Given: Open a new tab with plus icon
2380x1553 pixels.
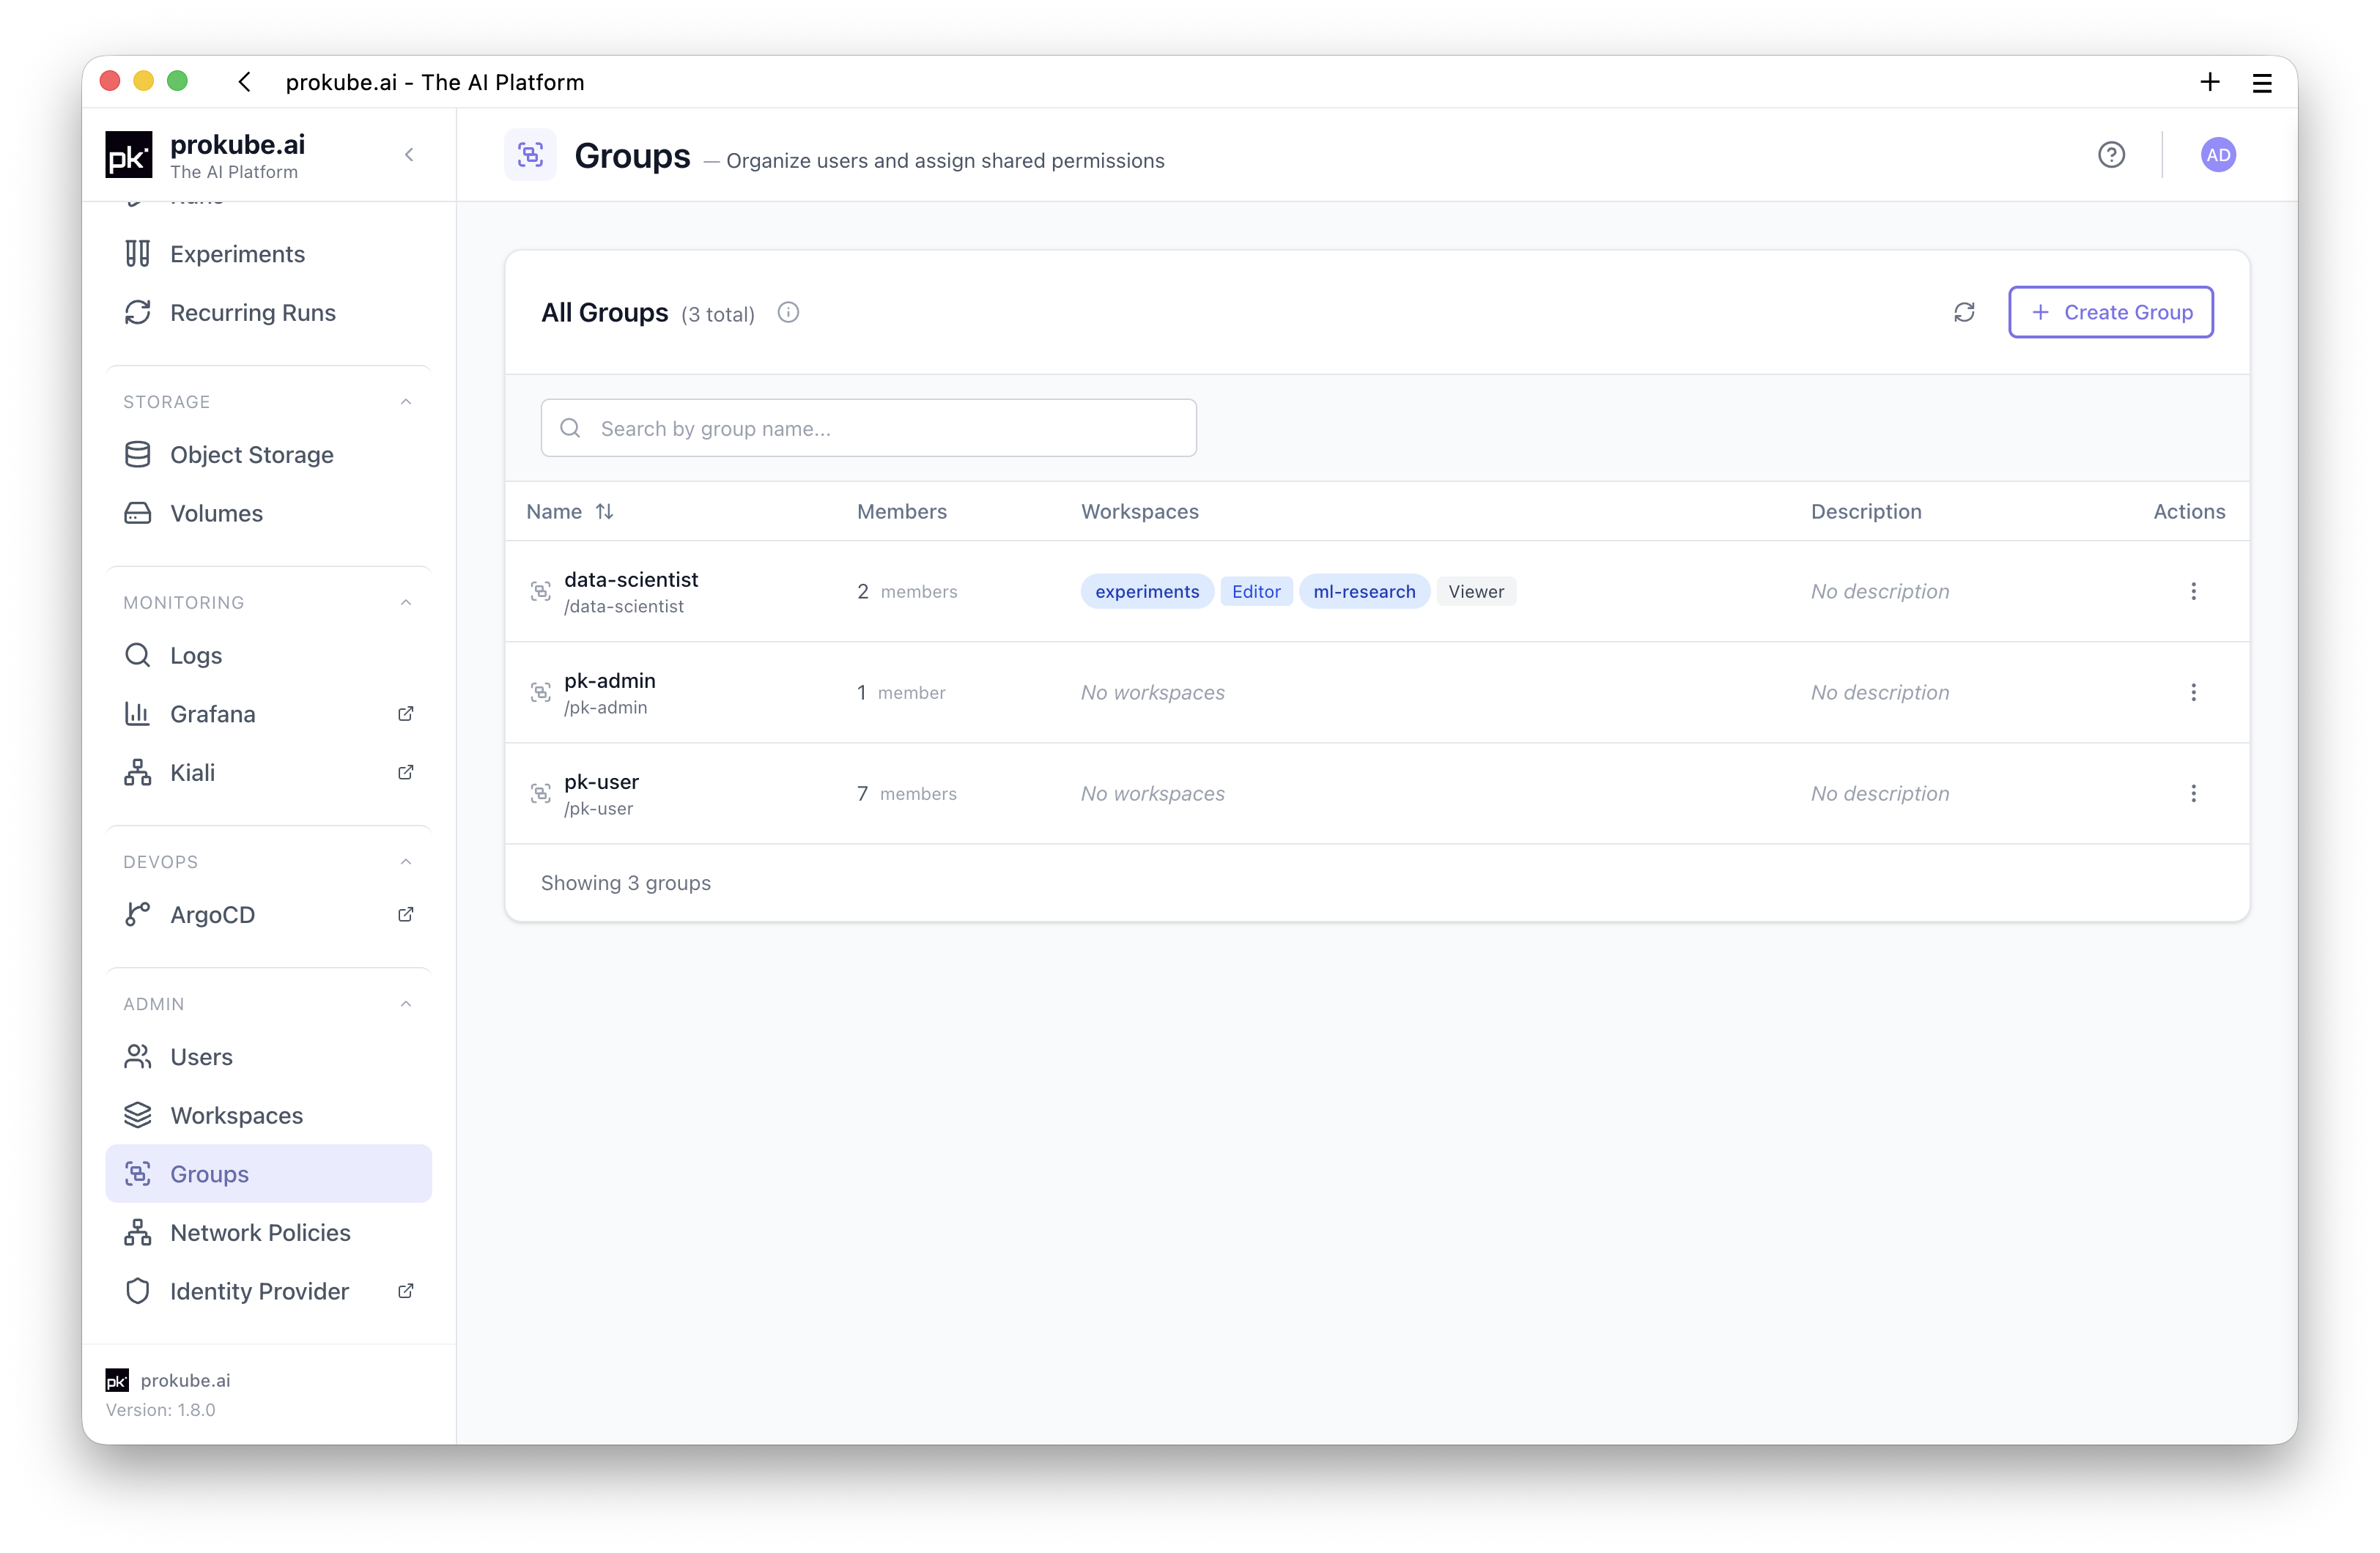Looking at the screenshot, I should tap(2210, 82).
